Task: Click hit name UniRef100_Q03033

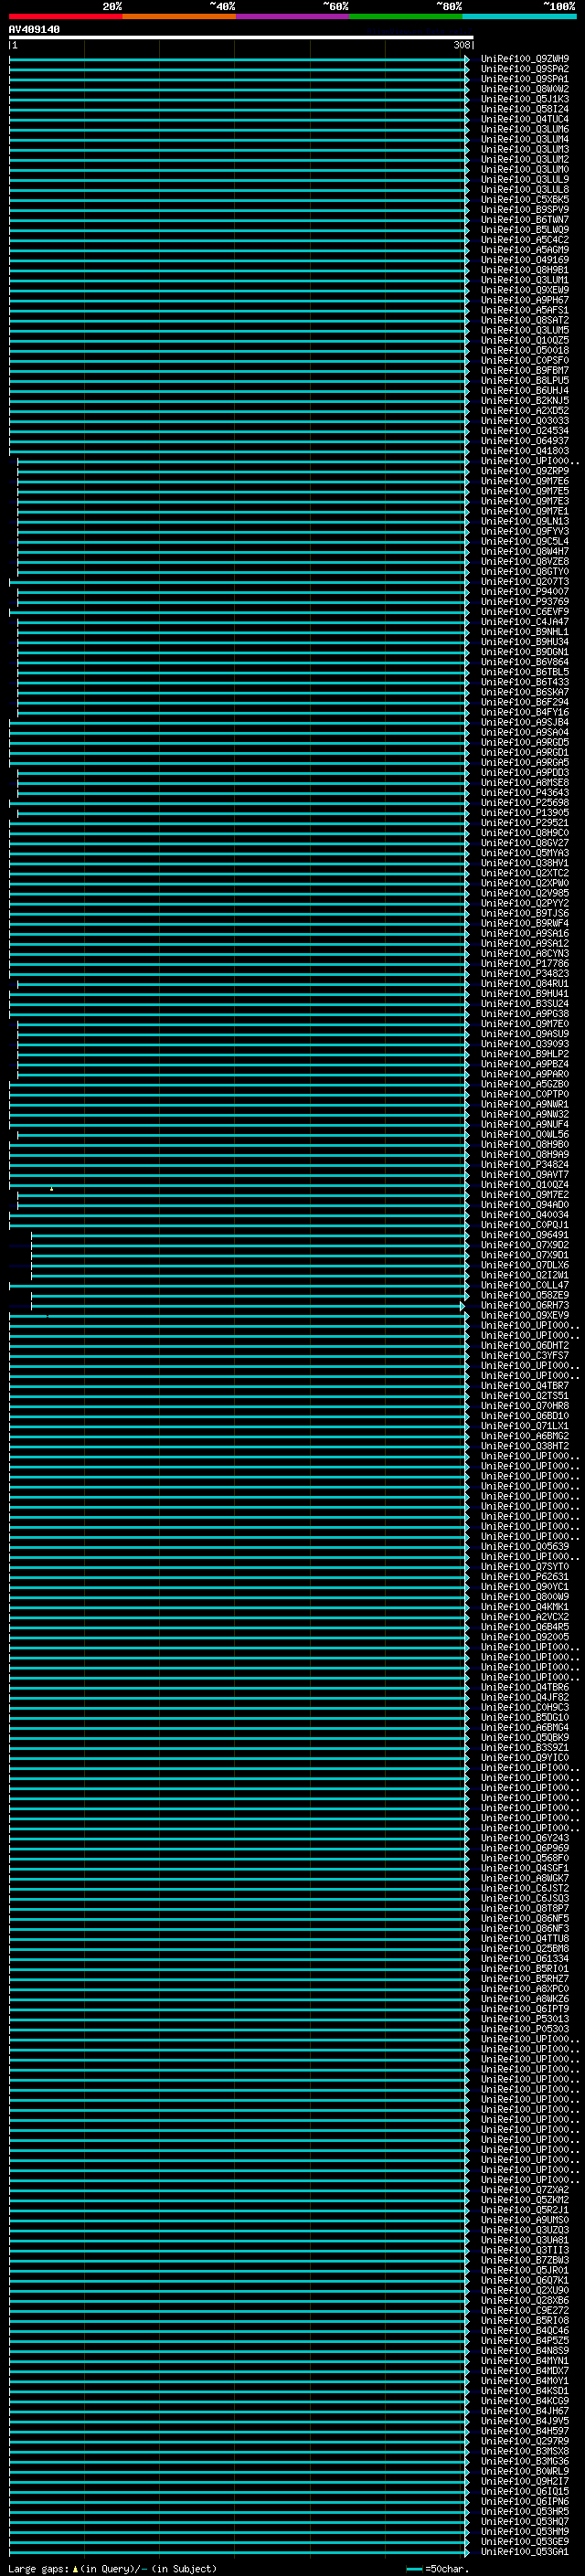Action: pos(525,420)
